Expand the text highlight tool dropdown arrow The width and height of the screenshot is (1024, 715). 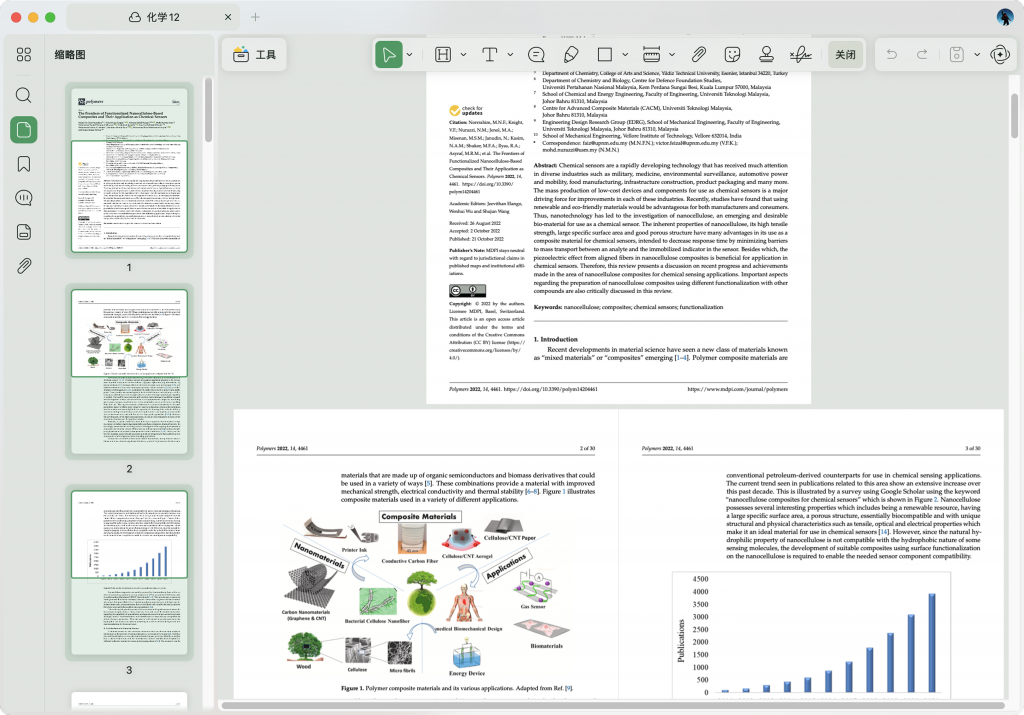pyautogui.click(x=463, y=55)
